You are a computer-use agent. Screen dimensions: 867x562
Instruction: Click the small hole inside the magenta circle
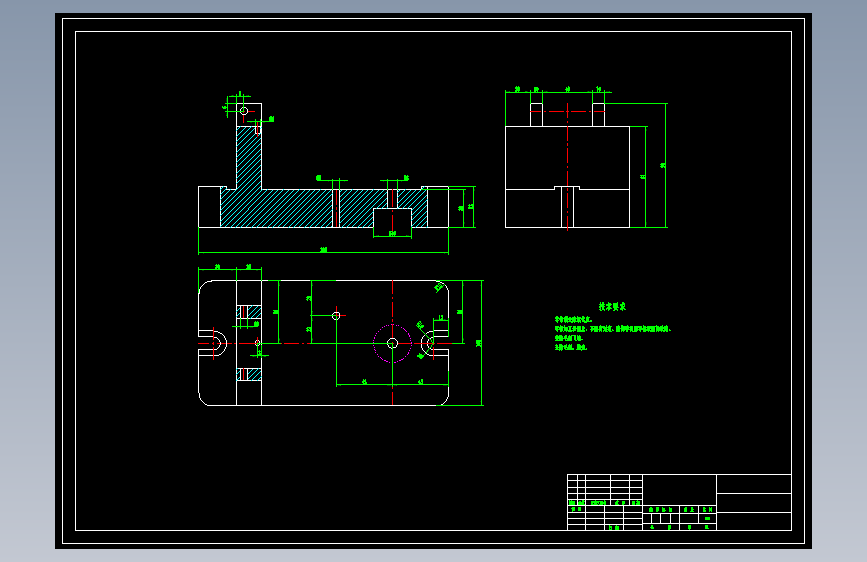393,344
